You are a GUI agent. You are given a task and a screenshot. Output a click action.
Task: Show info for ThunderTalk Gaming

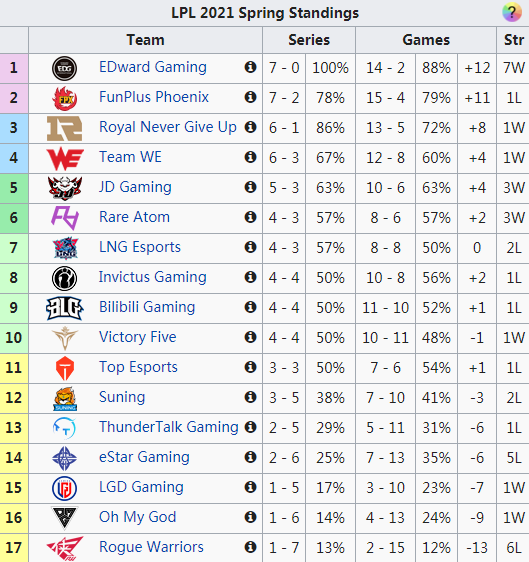coord(251,427)
